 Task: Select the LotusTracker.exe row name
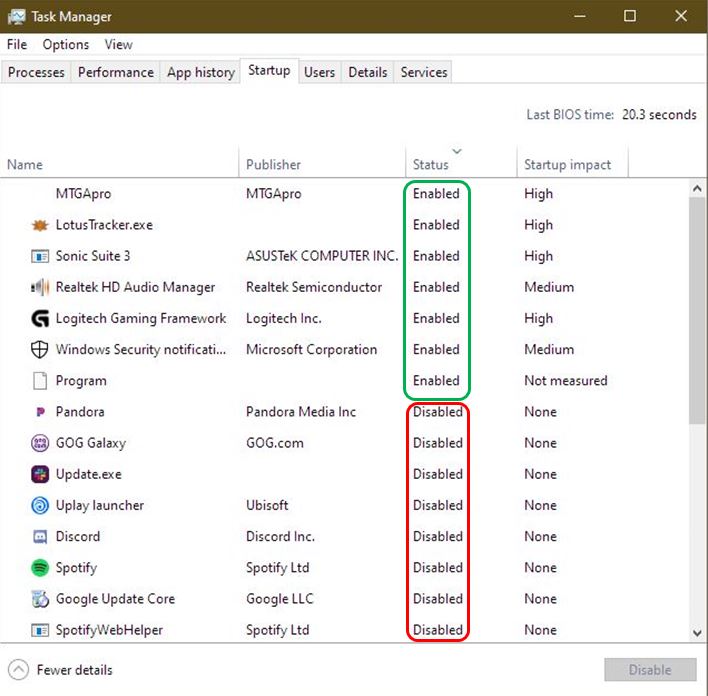104,225
